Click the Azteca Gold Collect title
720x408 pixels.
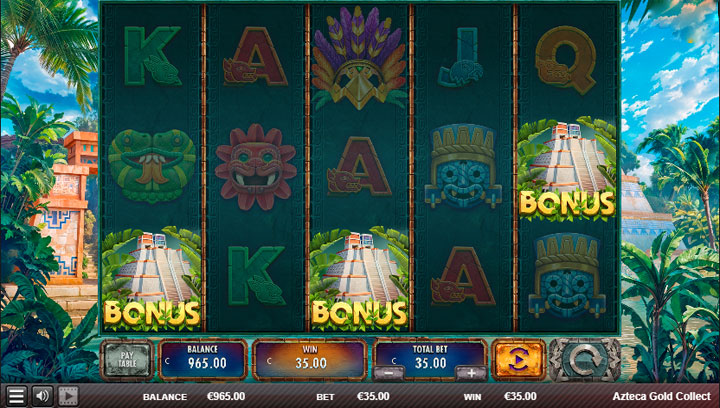coord(662,396)
